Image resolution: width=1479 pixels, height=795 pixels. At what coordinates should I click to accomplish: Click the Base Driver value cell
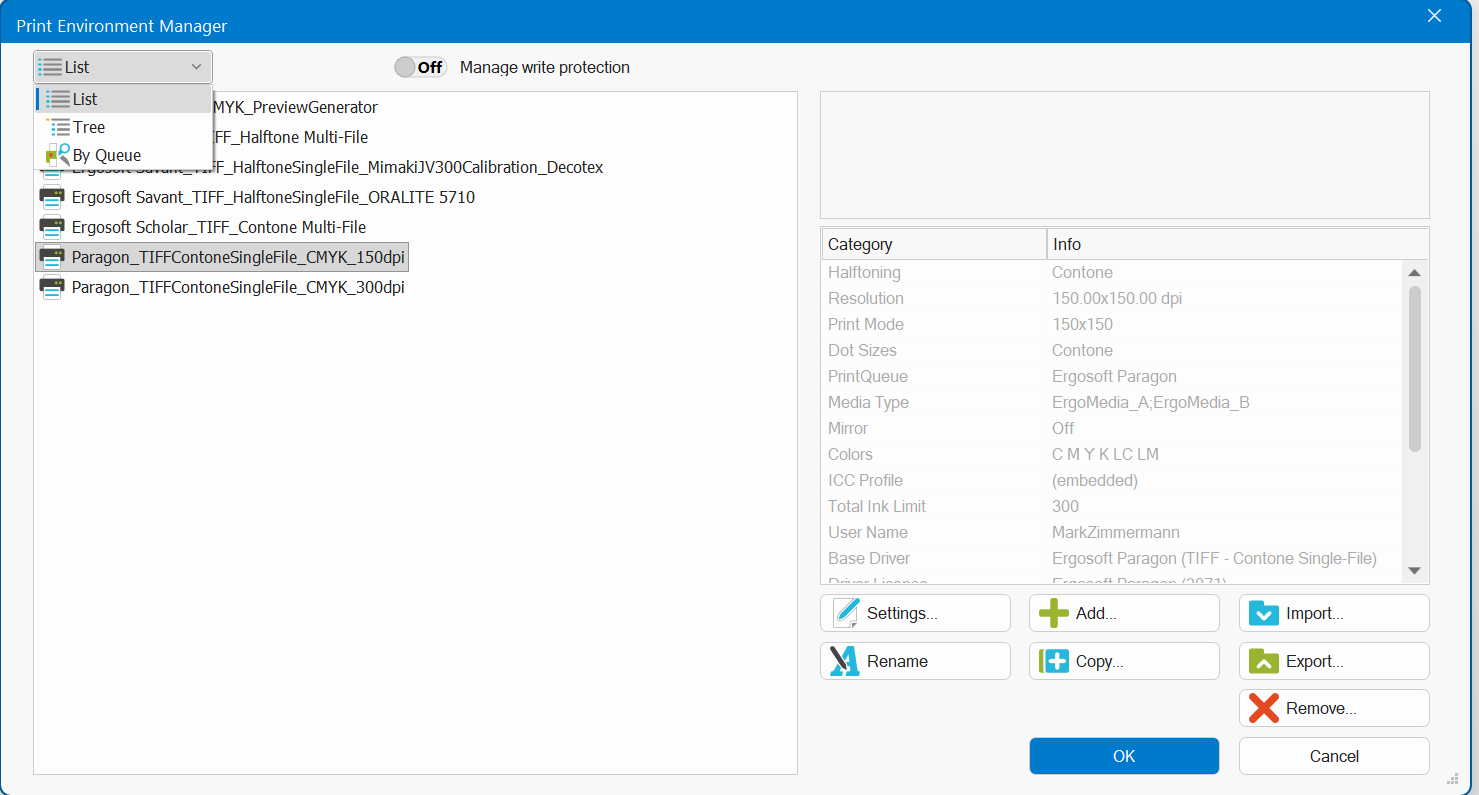1214,558
